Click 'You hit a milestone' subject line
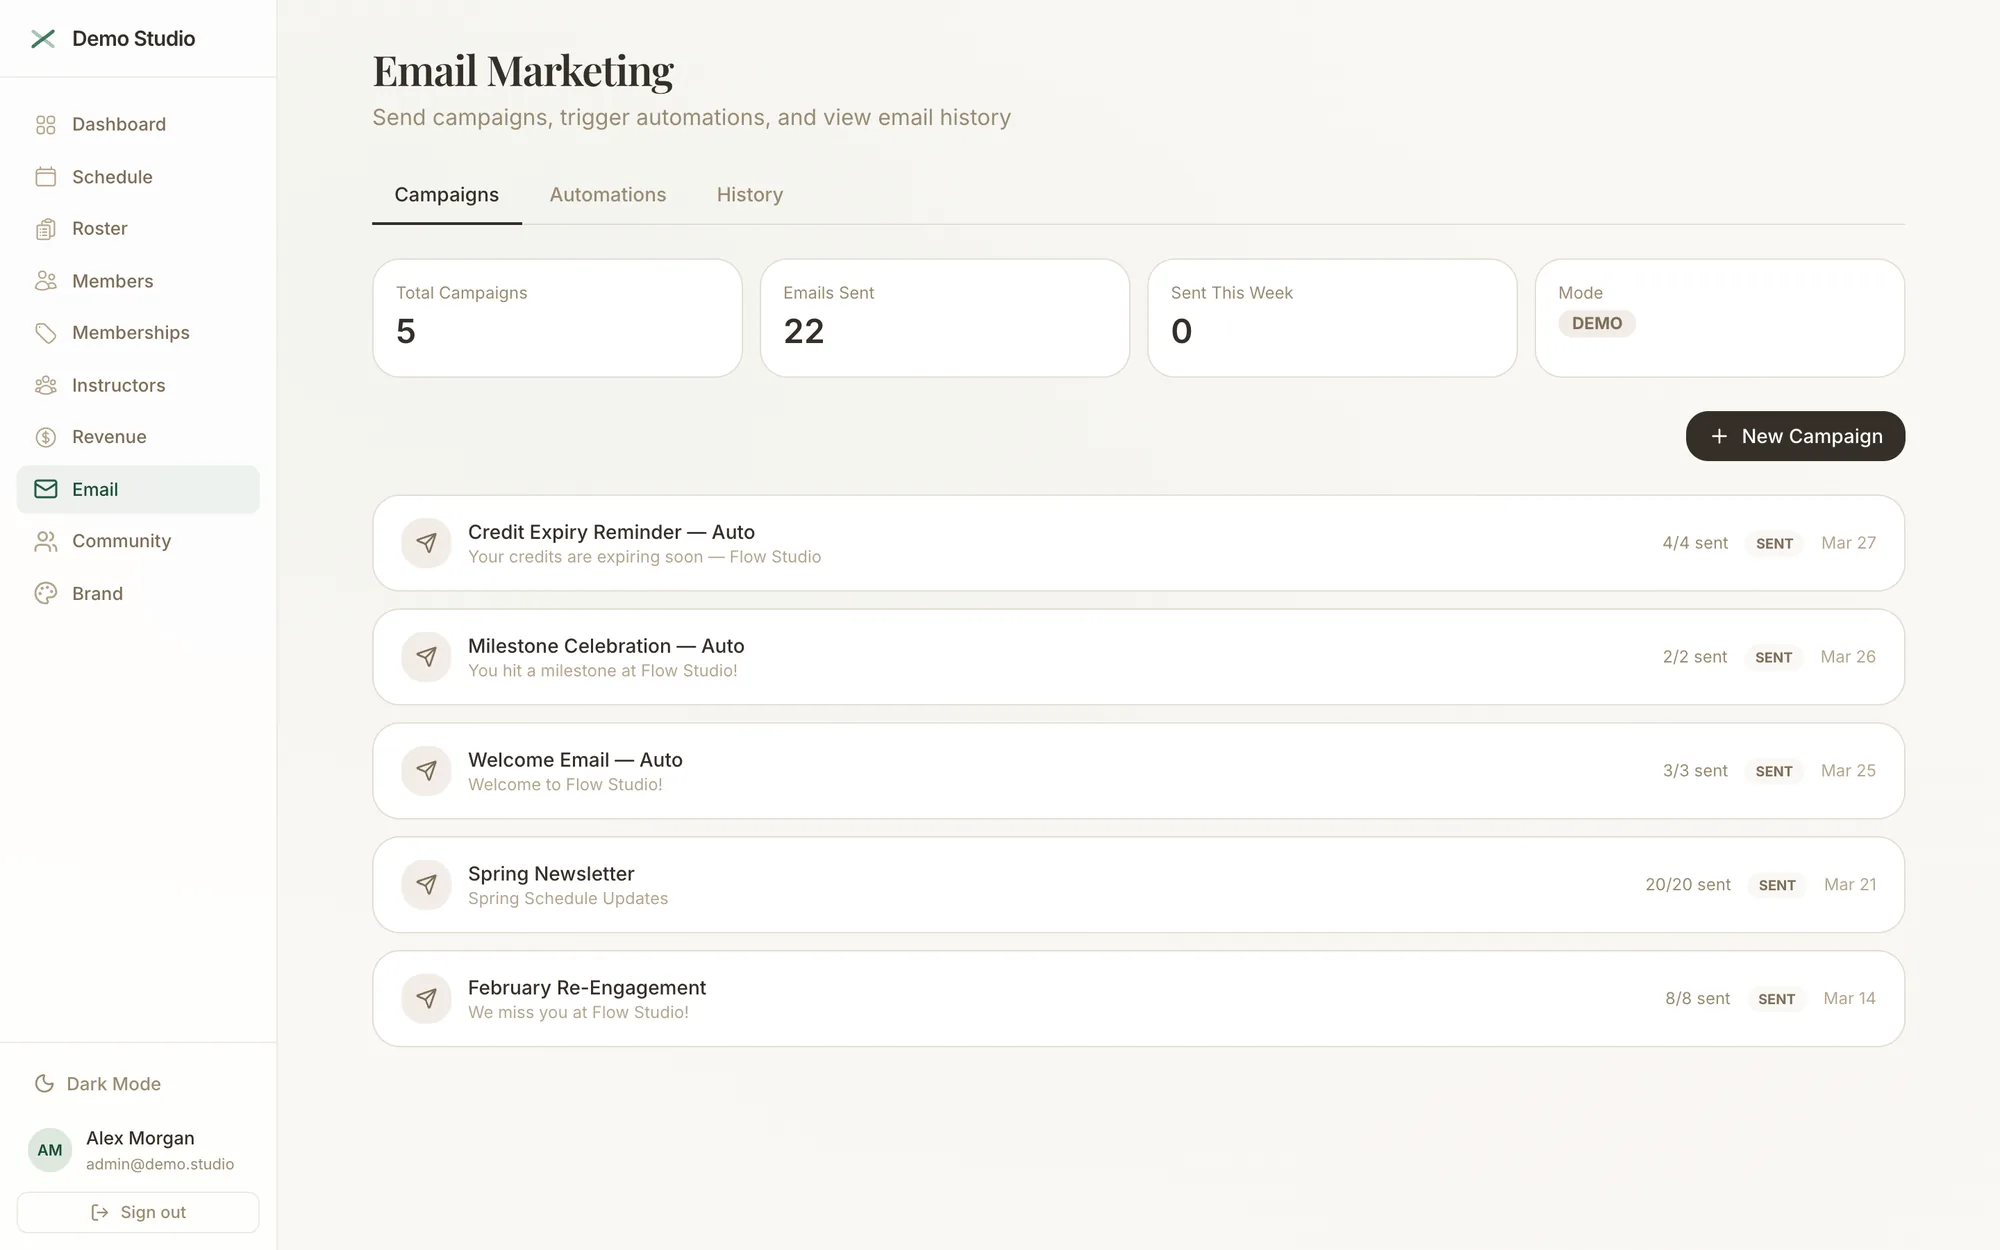The width and height of the screenshot is (2000, 1250). coord(603,671)
